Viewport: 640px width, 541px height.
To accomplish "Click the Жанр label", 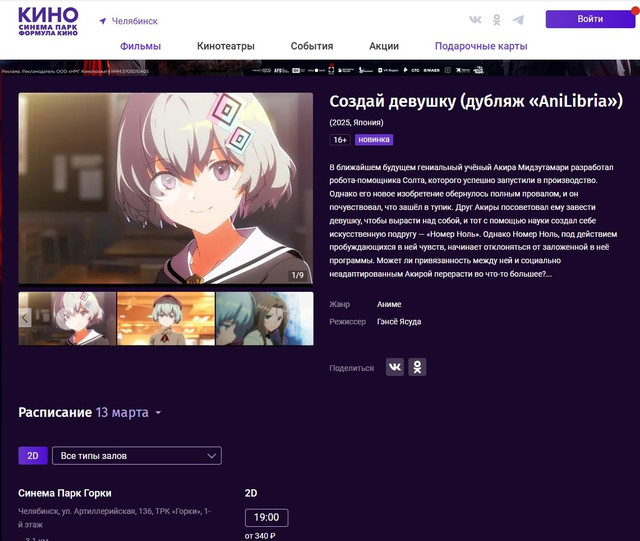I will [x=340, y=304].
